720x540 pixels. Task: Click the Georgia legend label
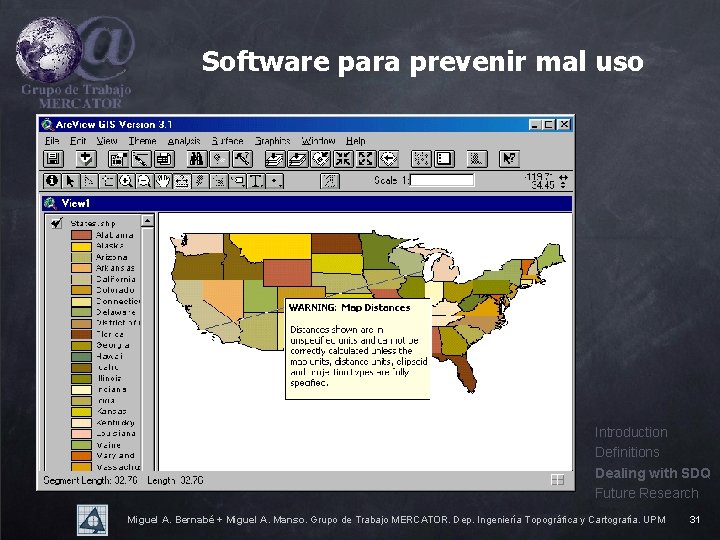(112, 345)
